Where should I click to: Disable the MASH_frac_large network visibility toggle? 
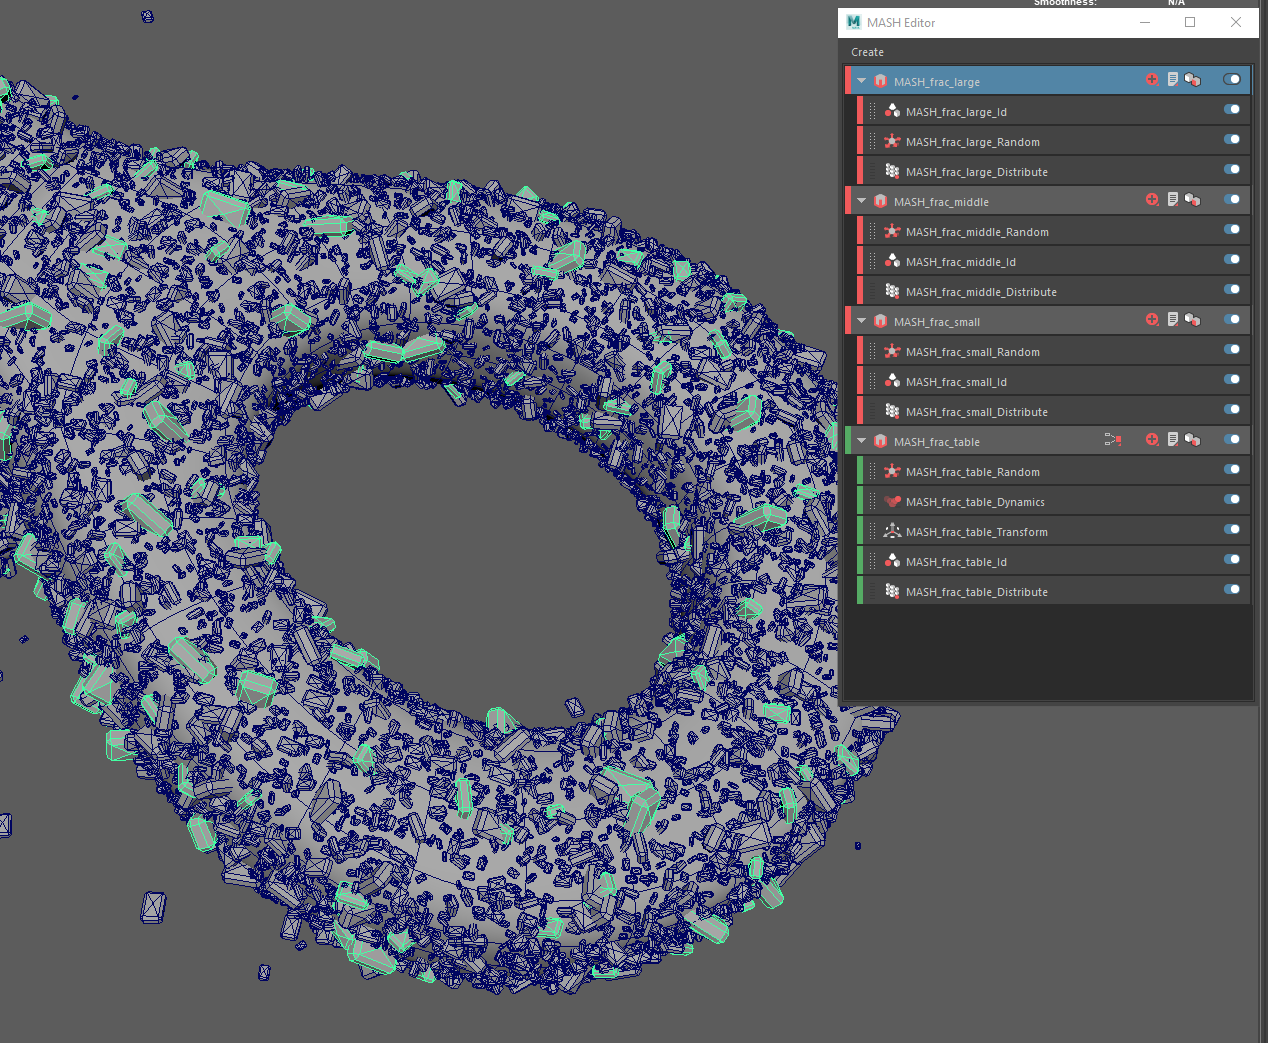click(1231, 79)
